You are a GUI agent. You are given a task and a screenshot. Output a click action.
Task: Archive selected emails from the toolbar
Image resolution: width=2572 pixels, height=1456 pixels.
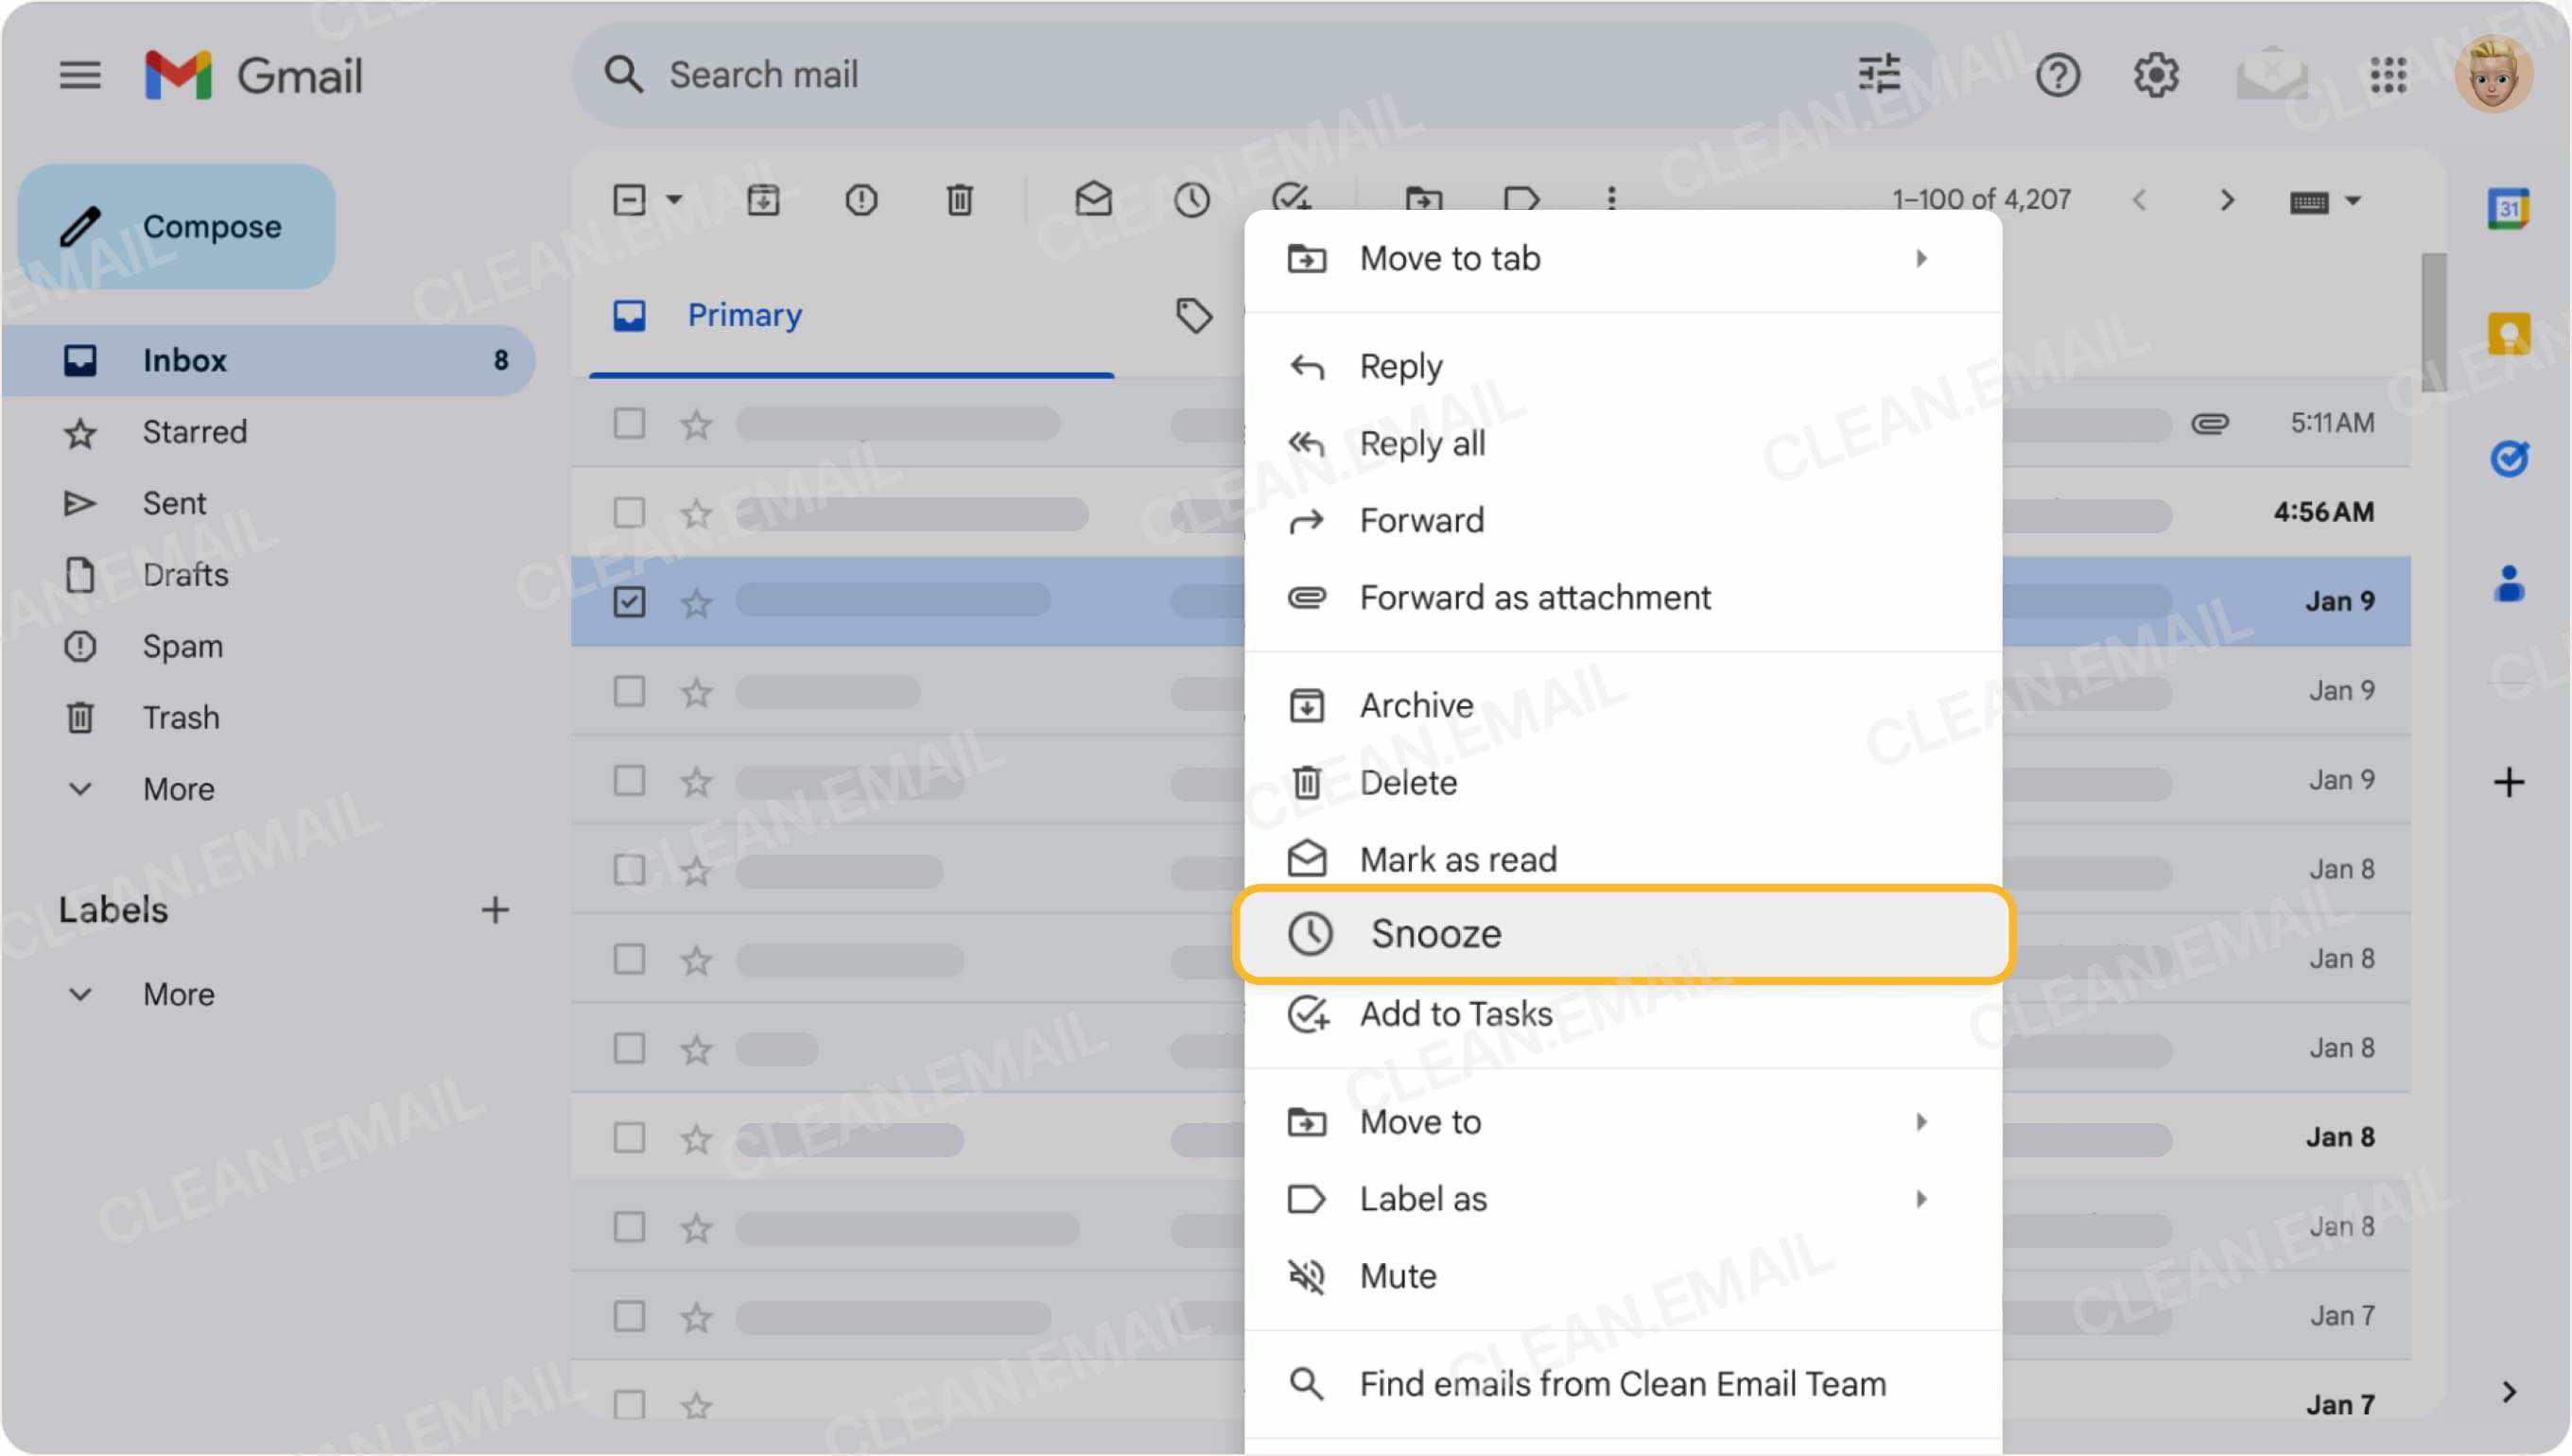tap(763, 200)
